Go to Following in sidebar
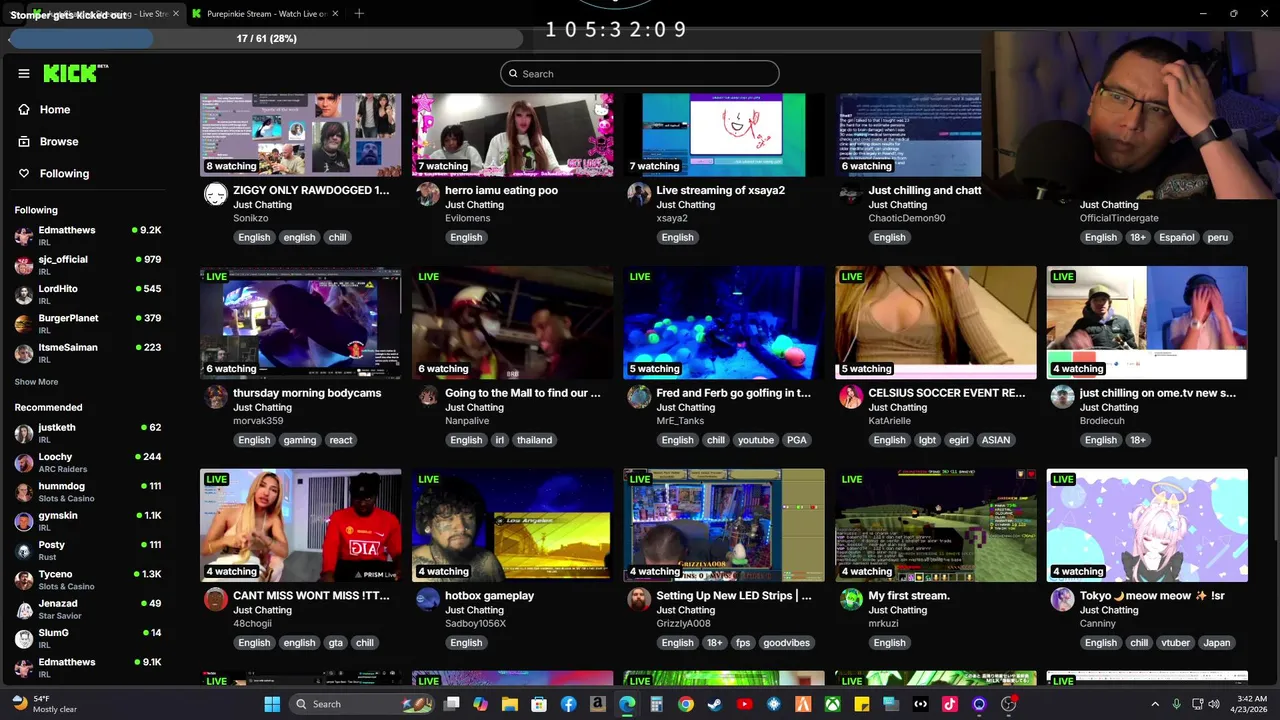This screenshot has width=1280, height=720. tap(64, 174)
